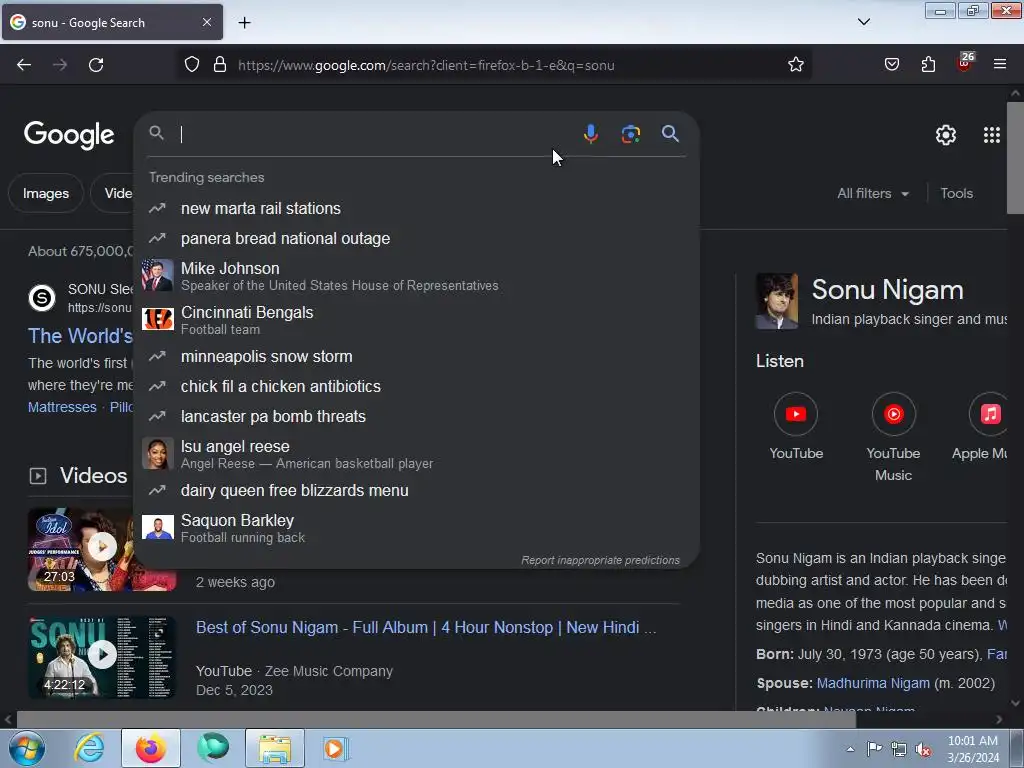Open the Apple Music listen option
The image size is (1024, 768).
pyautogui.click(x=980, y=426)
